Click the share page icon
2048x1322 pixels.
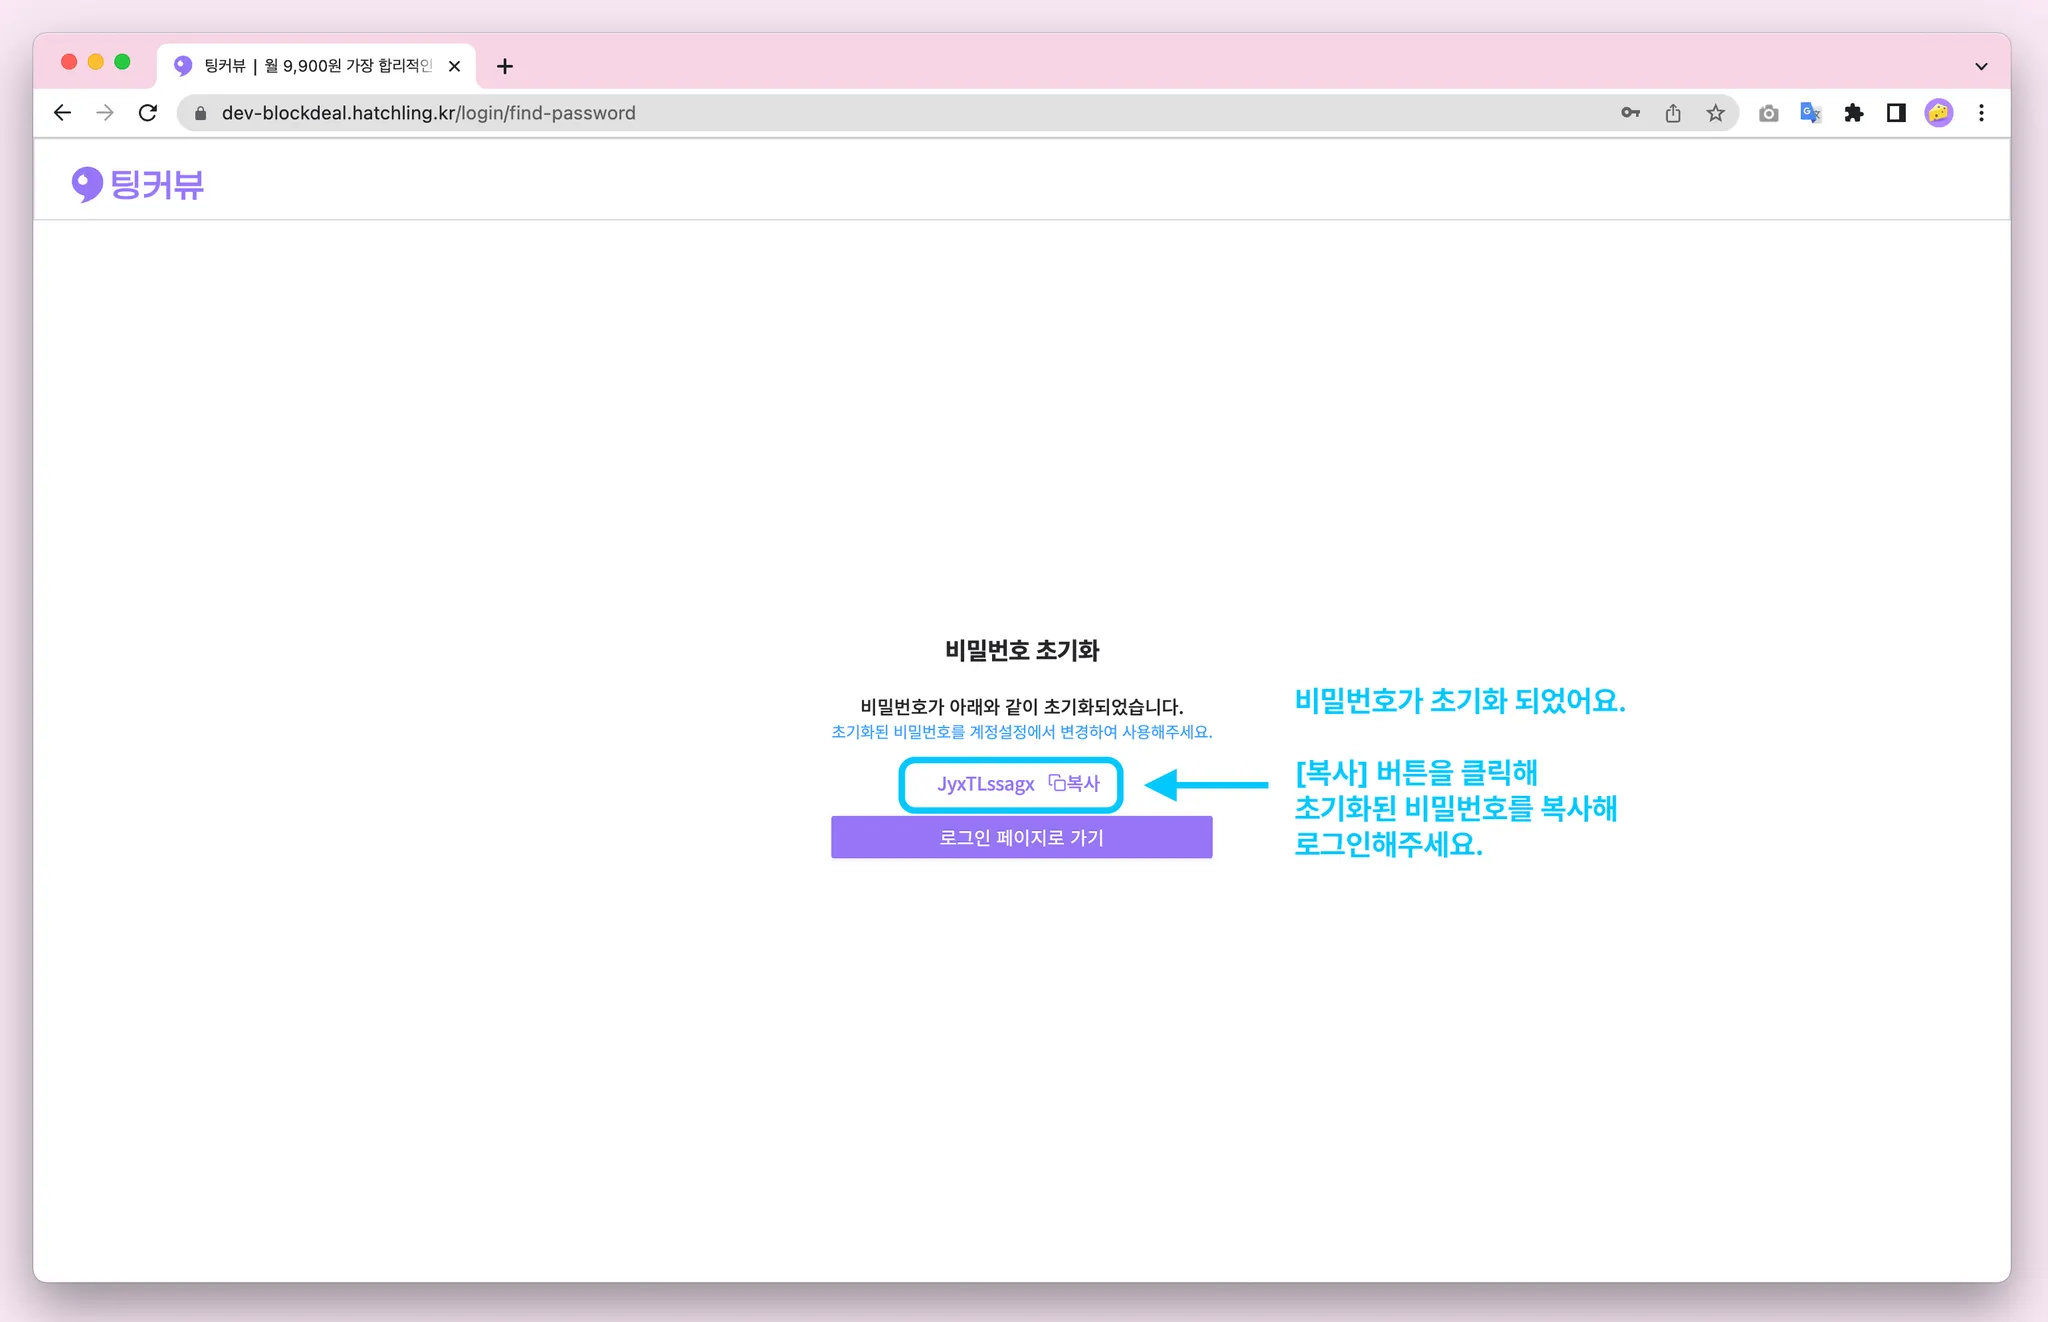pyautogui.click(x=1673, y=113)
